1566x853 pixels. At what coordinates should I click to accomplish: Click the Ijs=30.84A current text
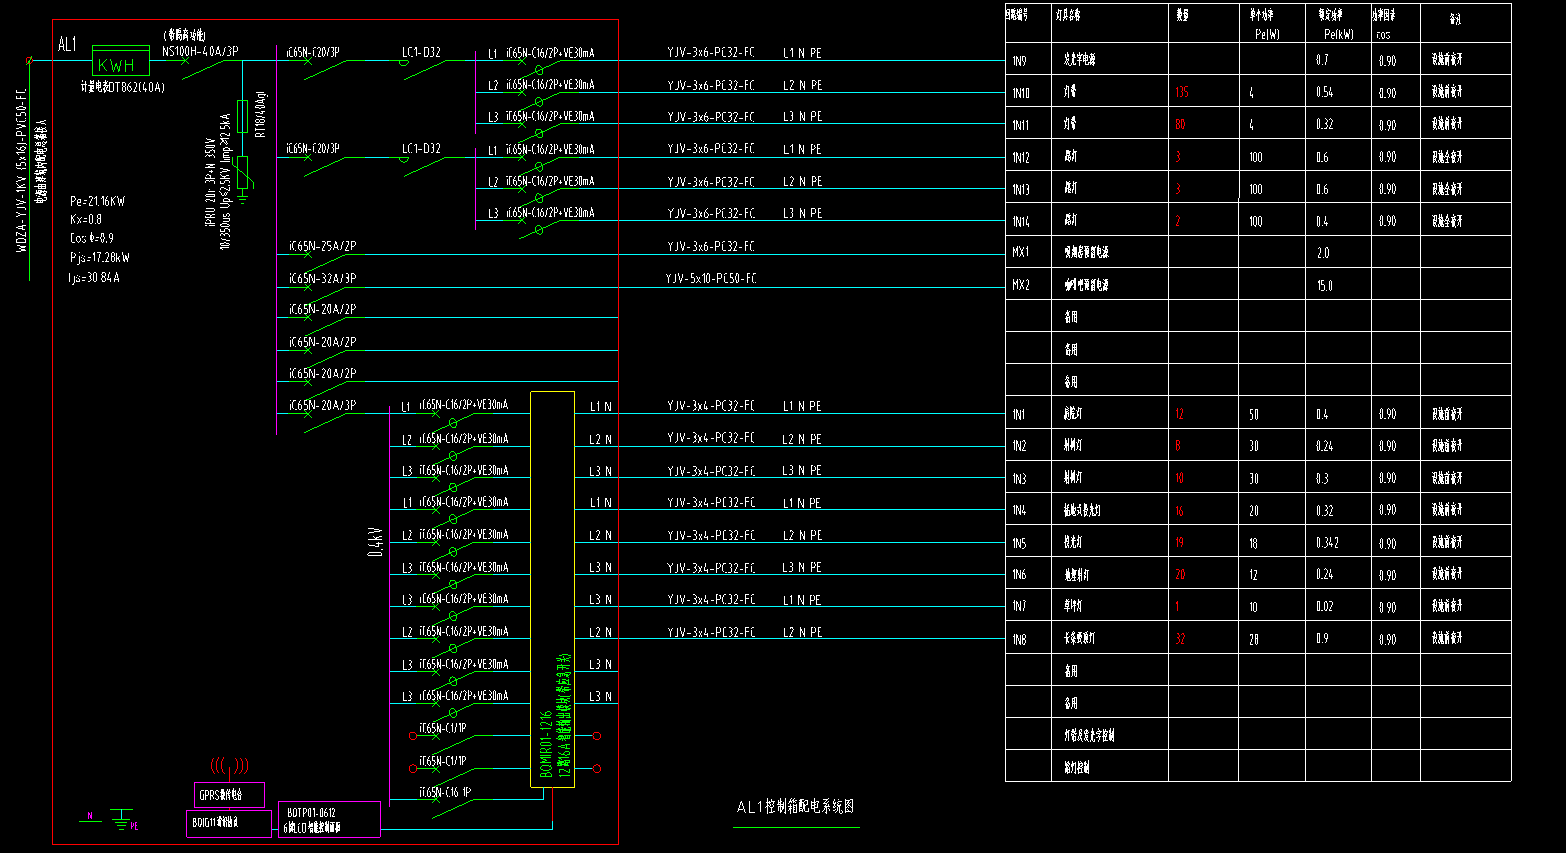coord(94,277)
